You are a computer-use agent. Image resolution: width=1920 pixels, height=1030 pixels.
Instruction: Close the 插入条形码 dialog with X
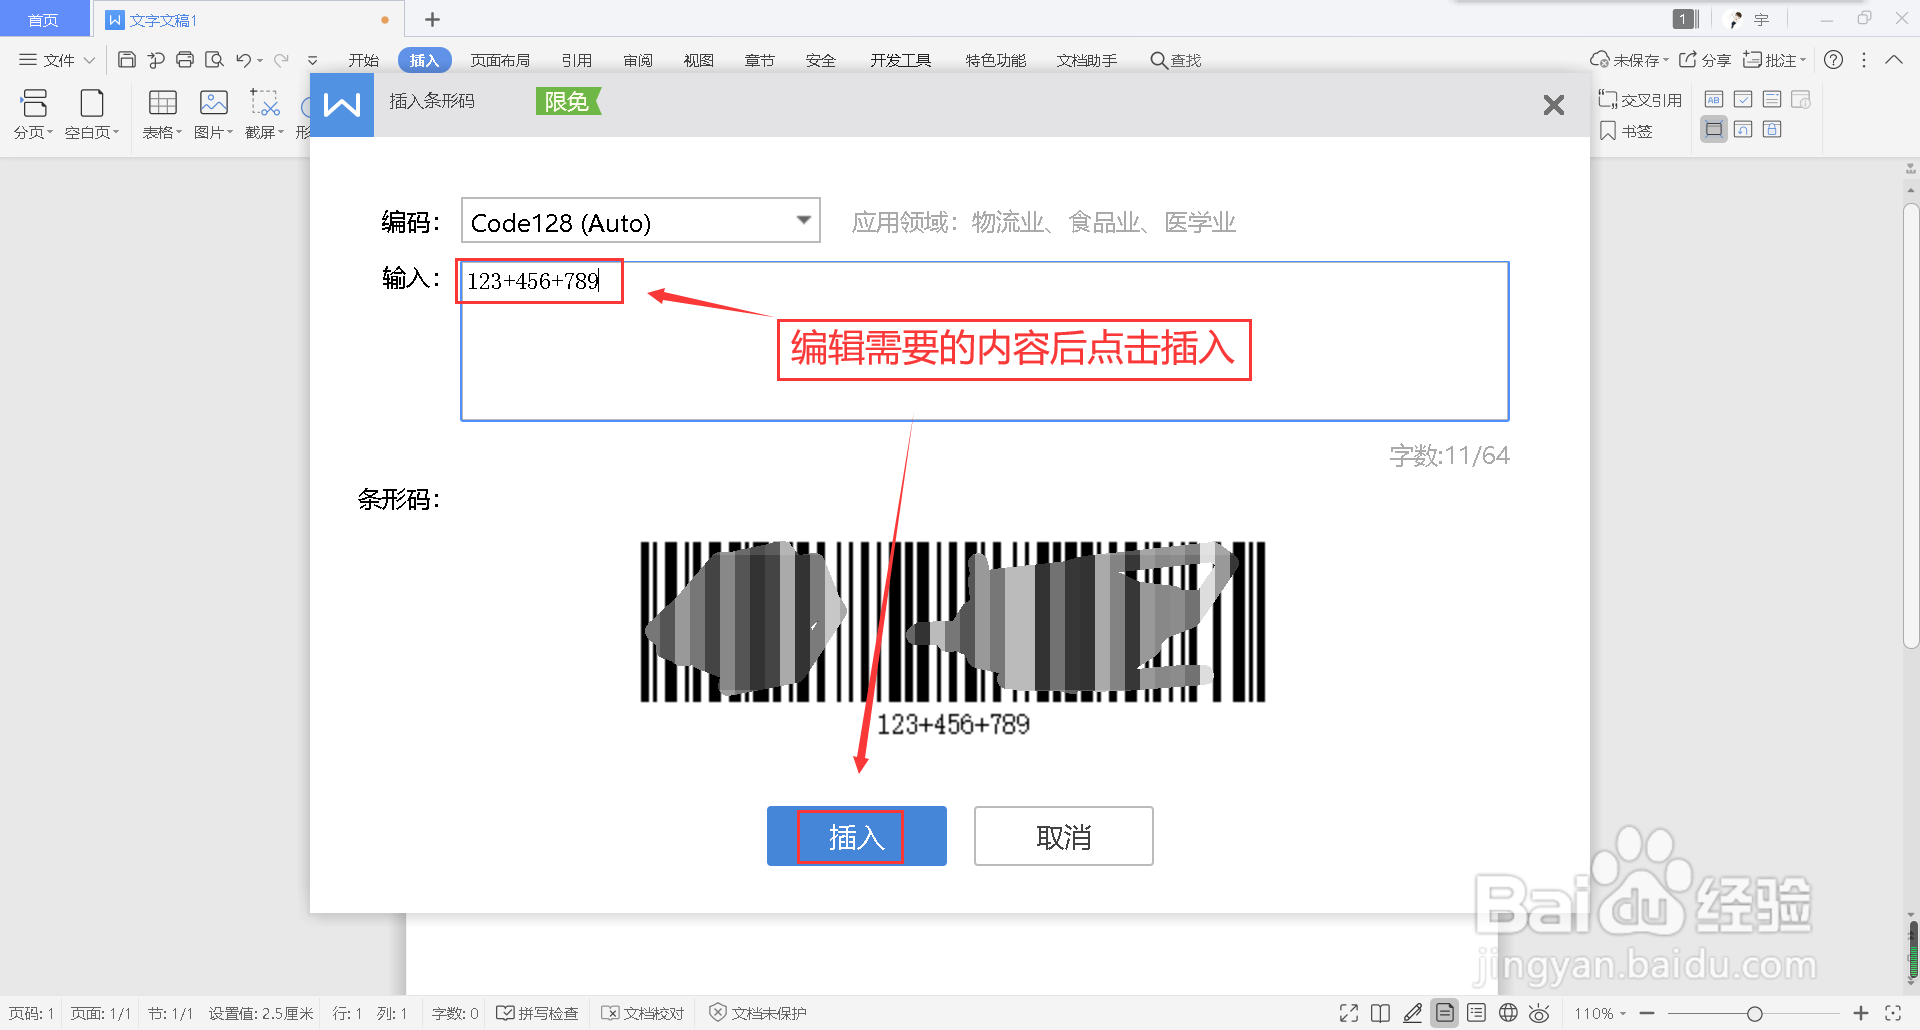click(1553, 104)
